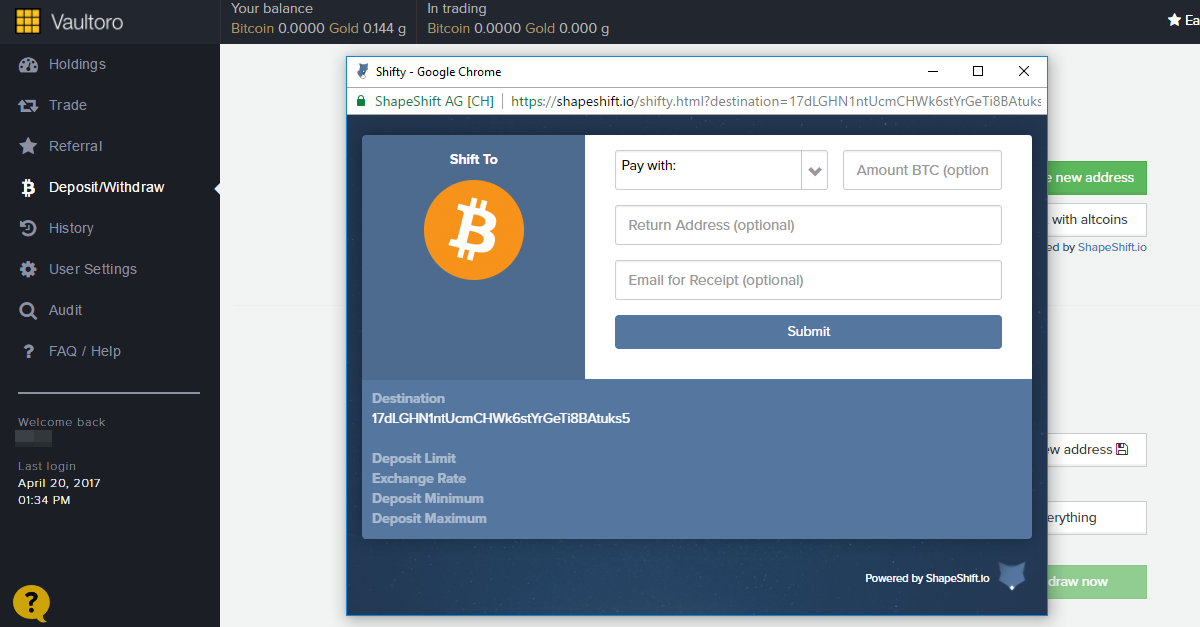The image size is (1200, 627).
Task: Click the Deposit Minimum label
Action: (428, 498)
